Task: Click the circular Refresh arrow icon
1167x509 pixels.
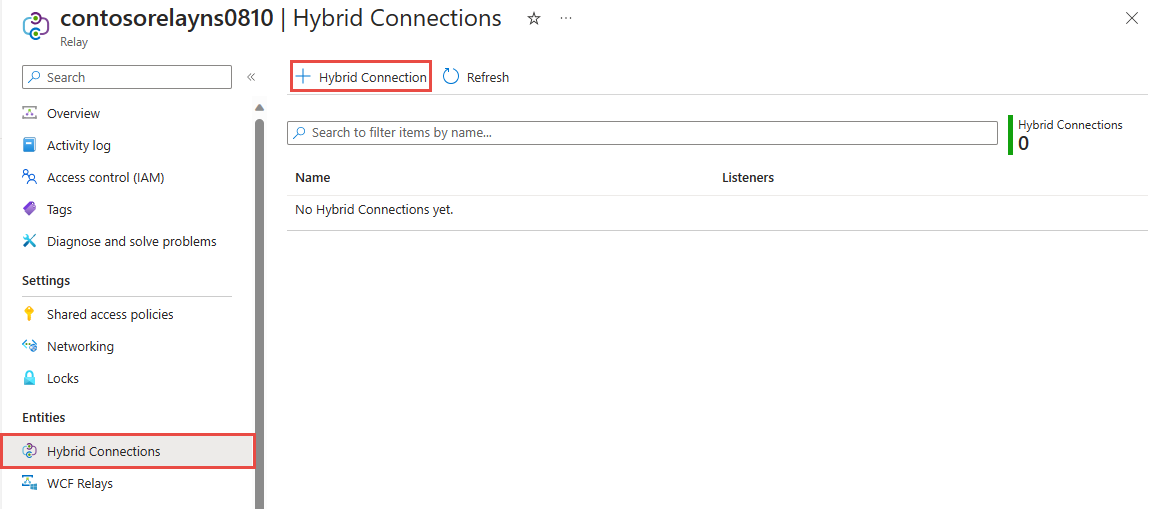Action: [x=451, y=77]
